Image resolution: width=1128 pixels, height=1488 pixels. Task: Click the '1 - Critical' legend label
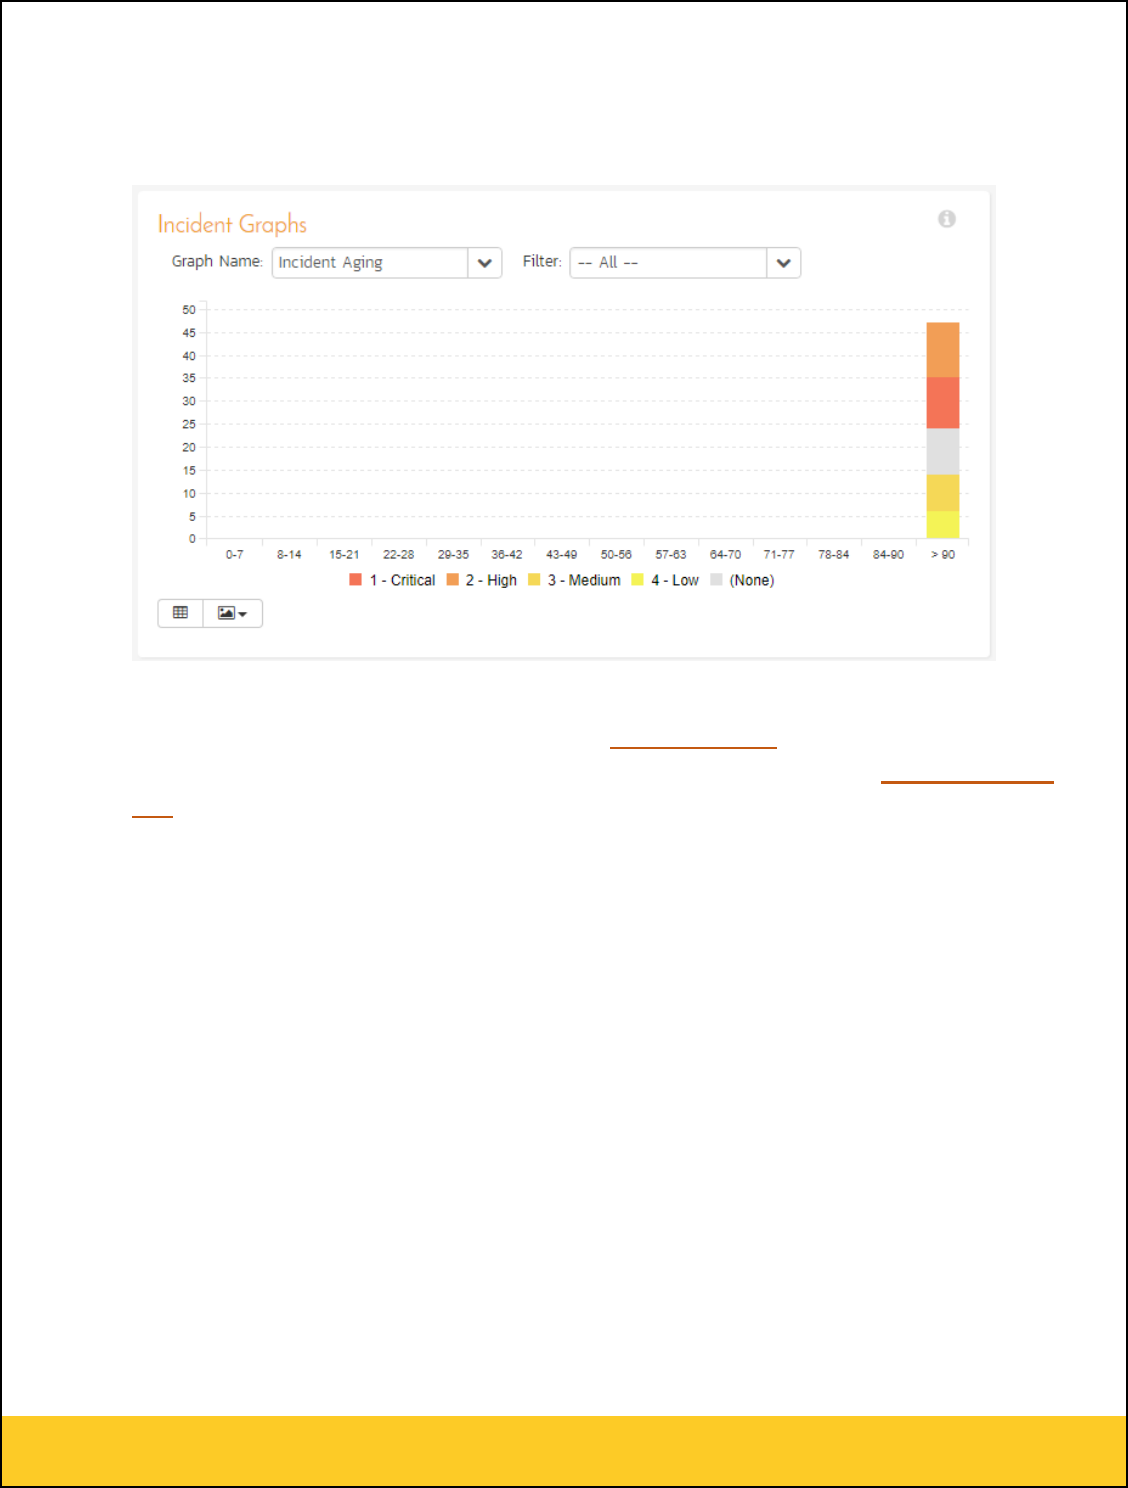(x=402, y=580)
